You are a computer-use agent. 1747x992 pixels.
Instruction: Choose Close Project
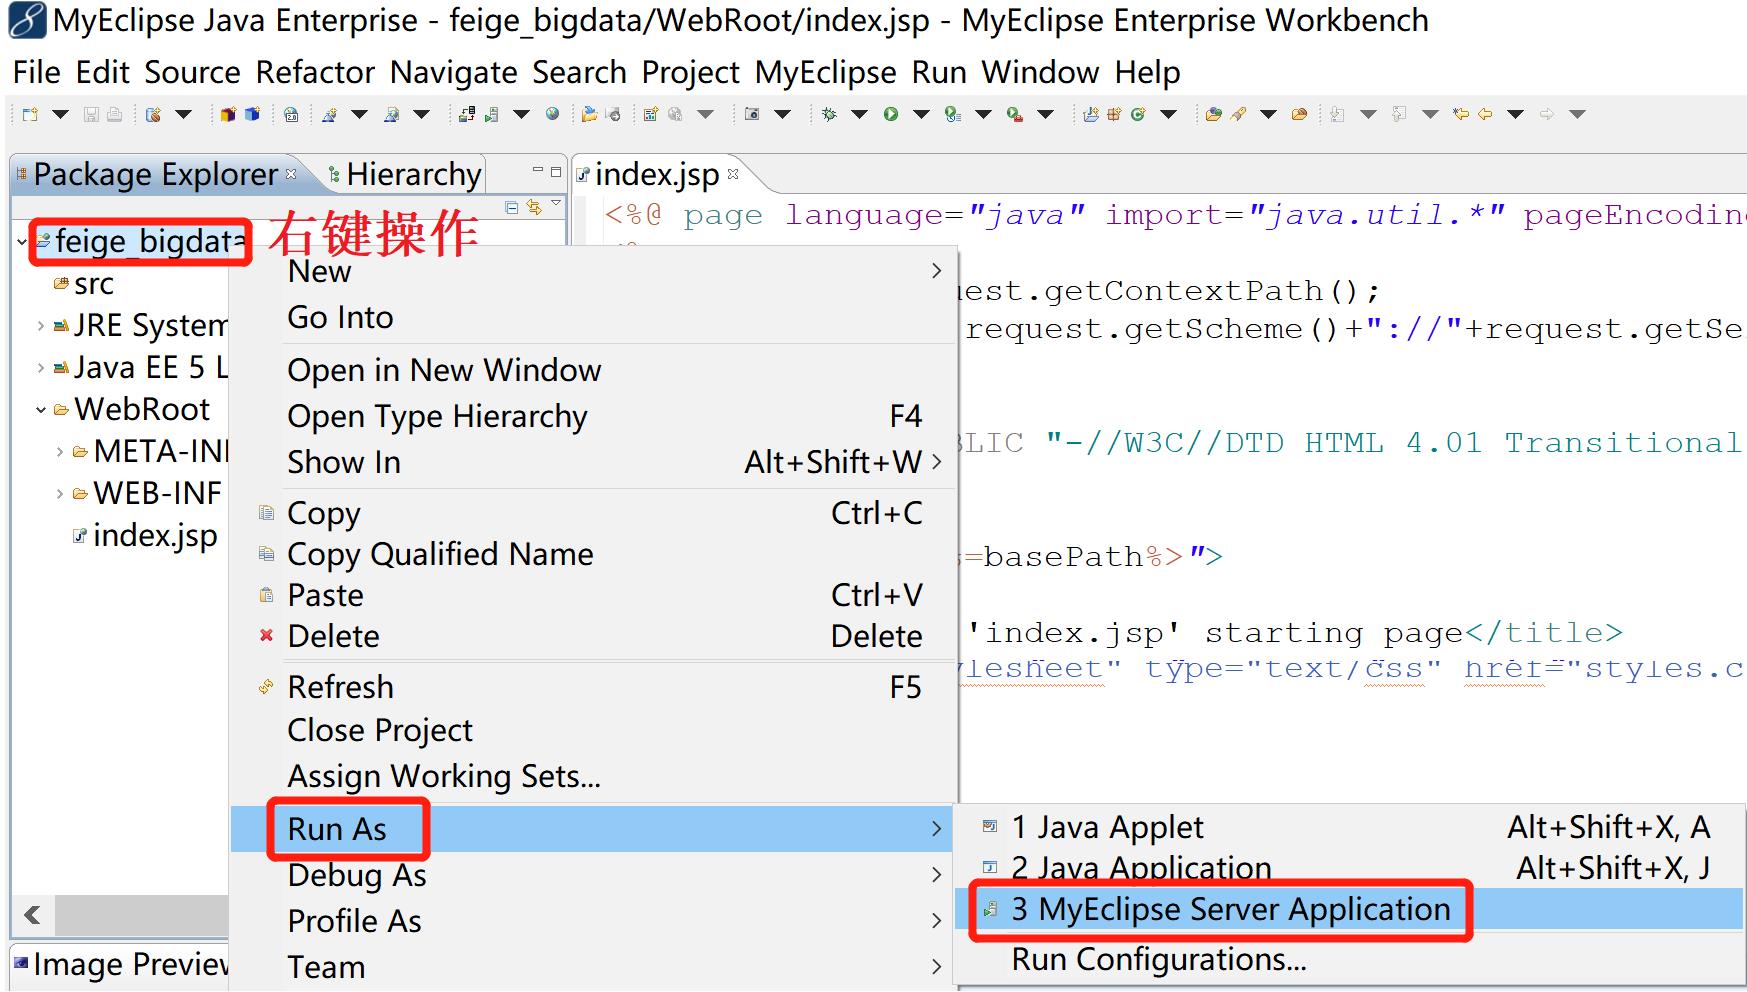click(x=594, y=730)
